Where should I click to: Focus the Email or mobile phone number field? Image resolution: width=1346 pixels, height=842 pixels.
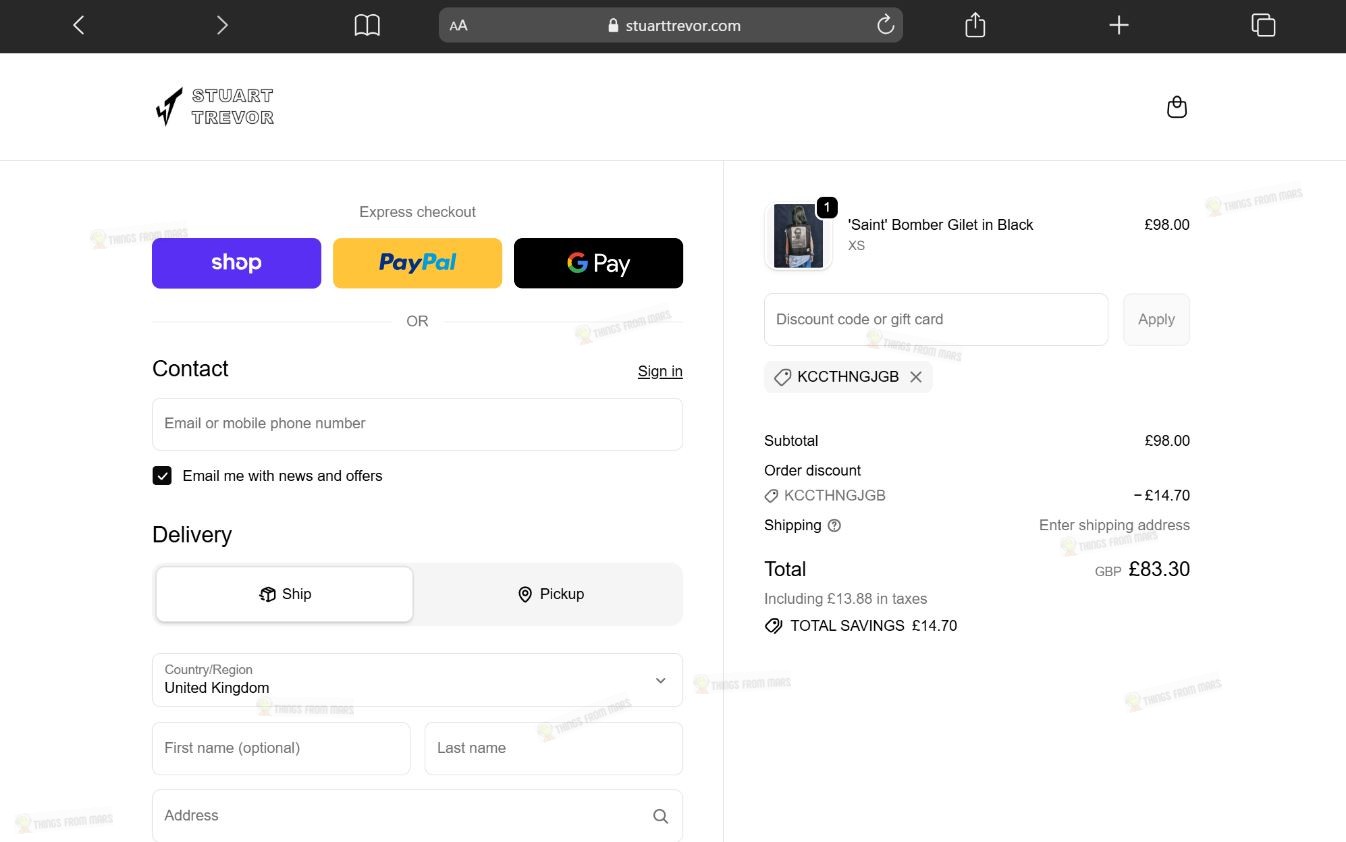pos(417,424)
